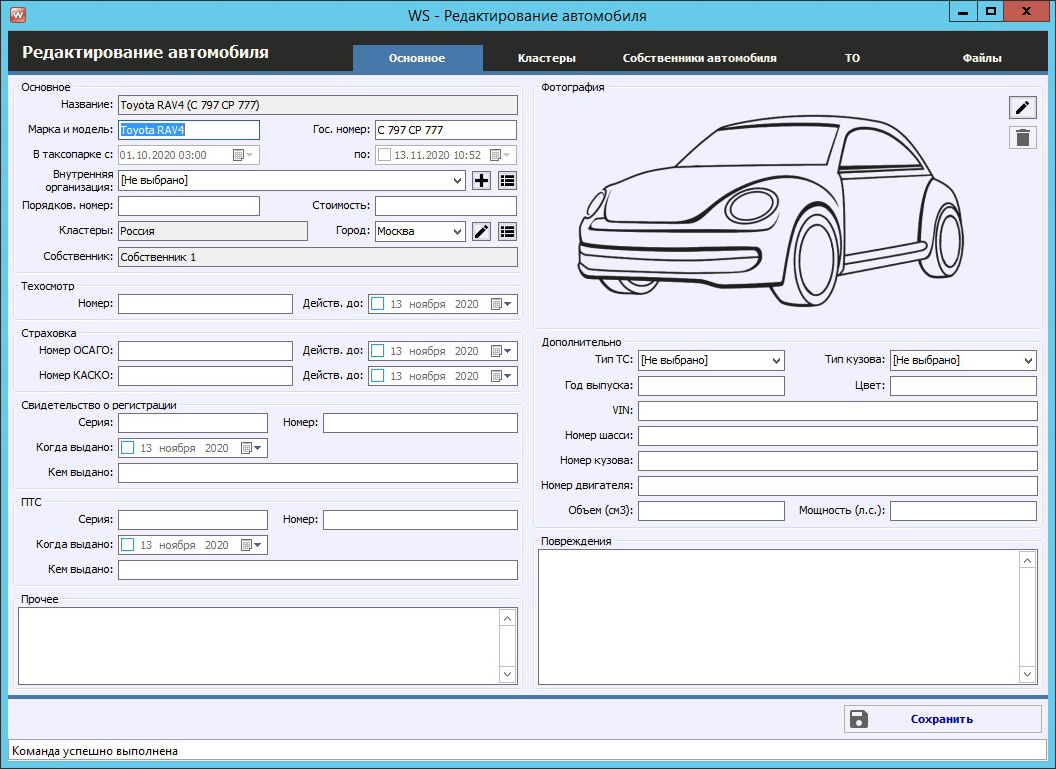Click into the VIN input field

[x=837, y=411]
